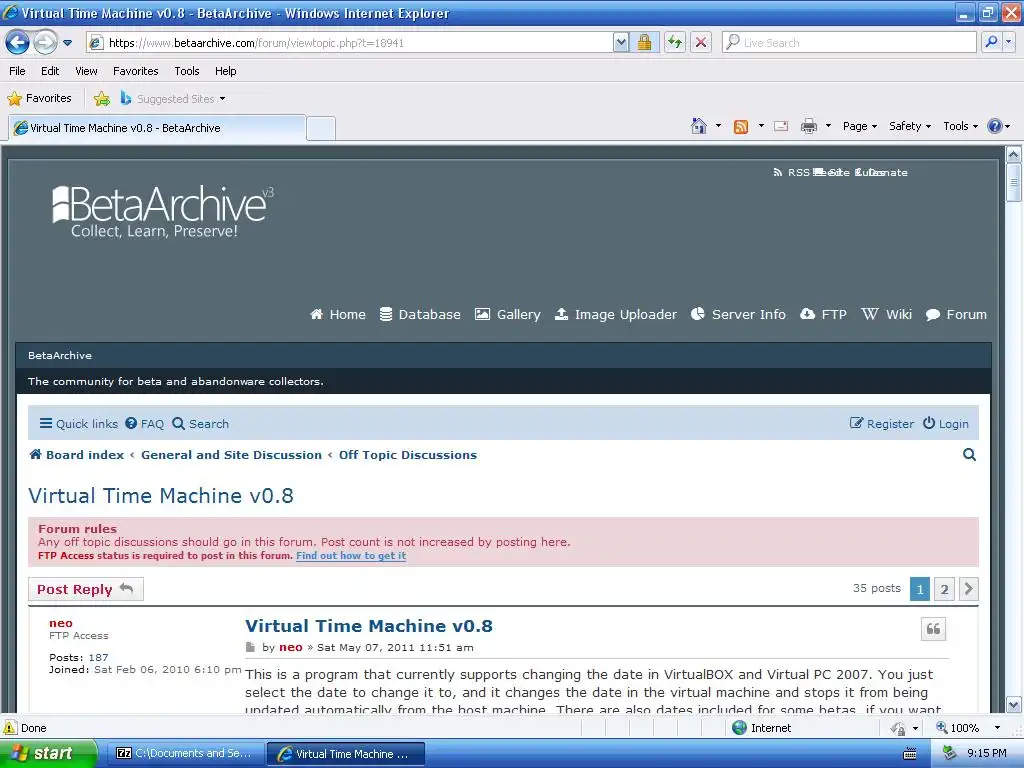Image resolution: width=1024 pixels, height=768 pixels.
Task: Click the next page arrow button
Action: coord(968,589)
